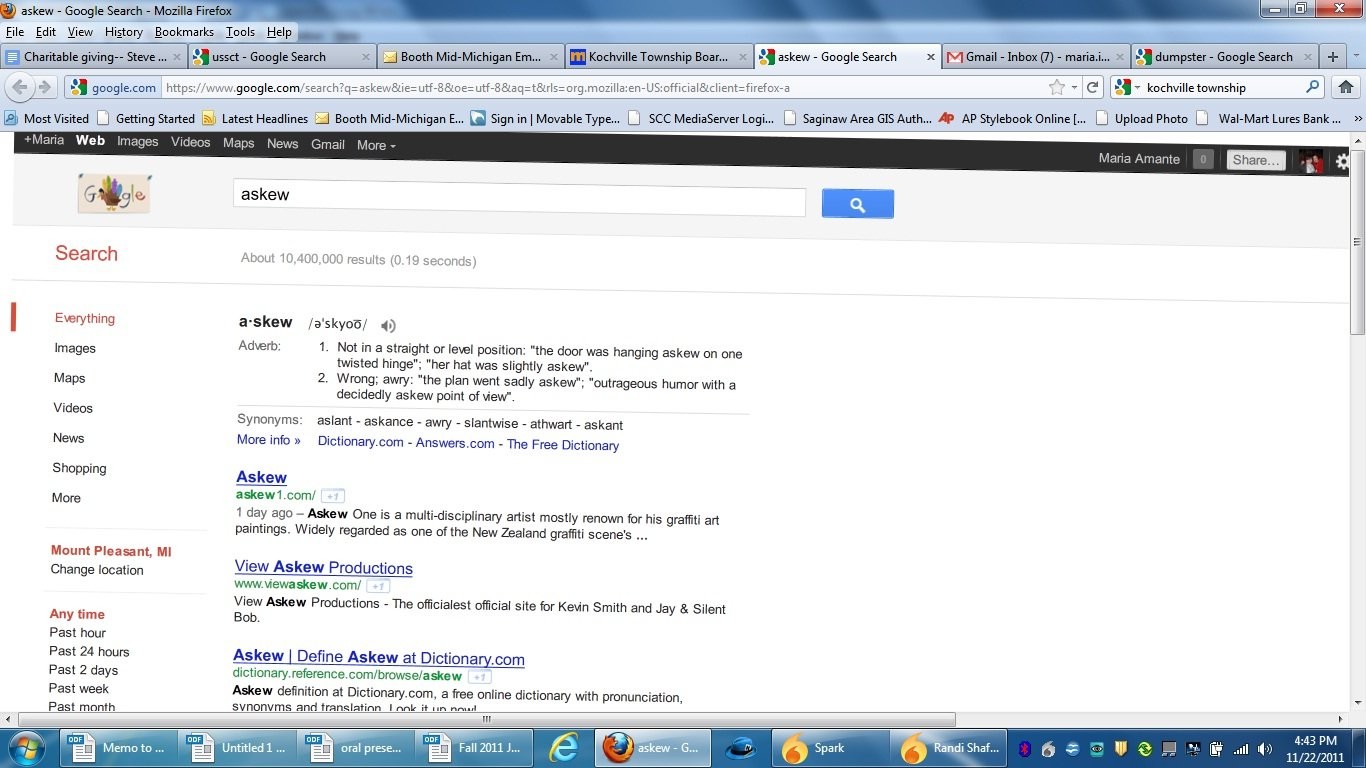Click the taskbar clock showing 4:43 PM
This screenshot has width=1366, height=768.
(x=1314, y=749)
